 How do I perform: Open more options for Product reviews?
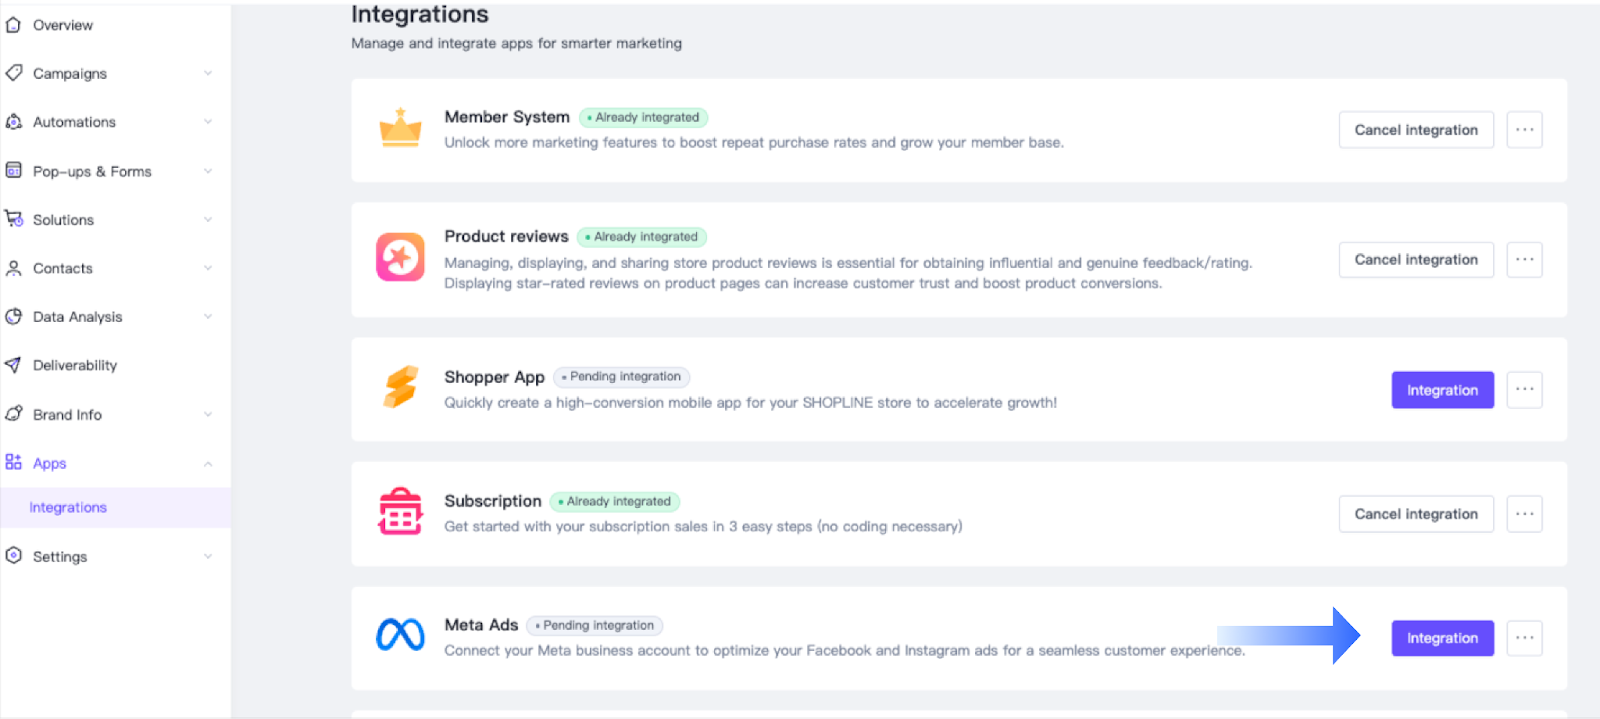[x=1524, y=260]
